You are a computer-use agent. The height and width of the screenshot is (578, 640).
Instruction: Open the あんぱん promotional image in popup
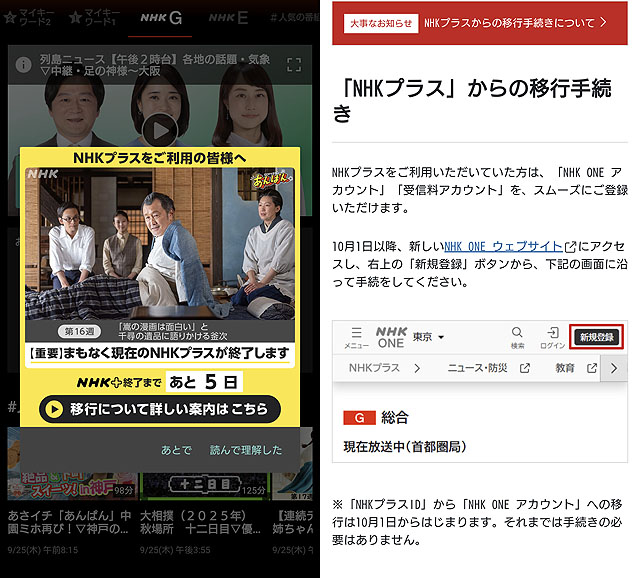(x=160, y=244)
